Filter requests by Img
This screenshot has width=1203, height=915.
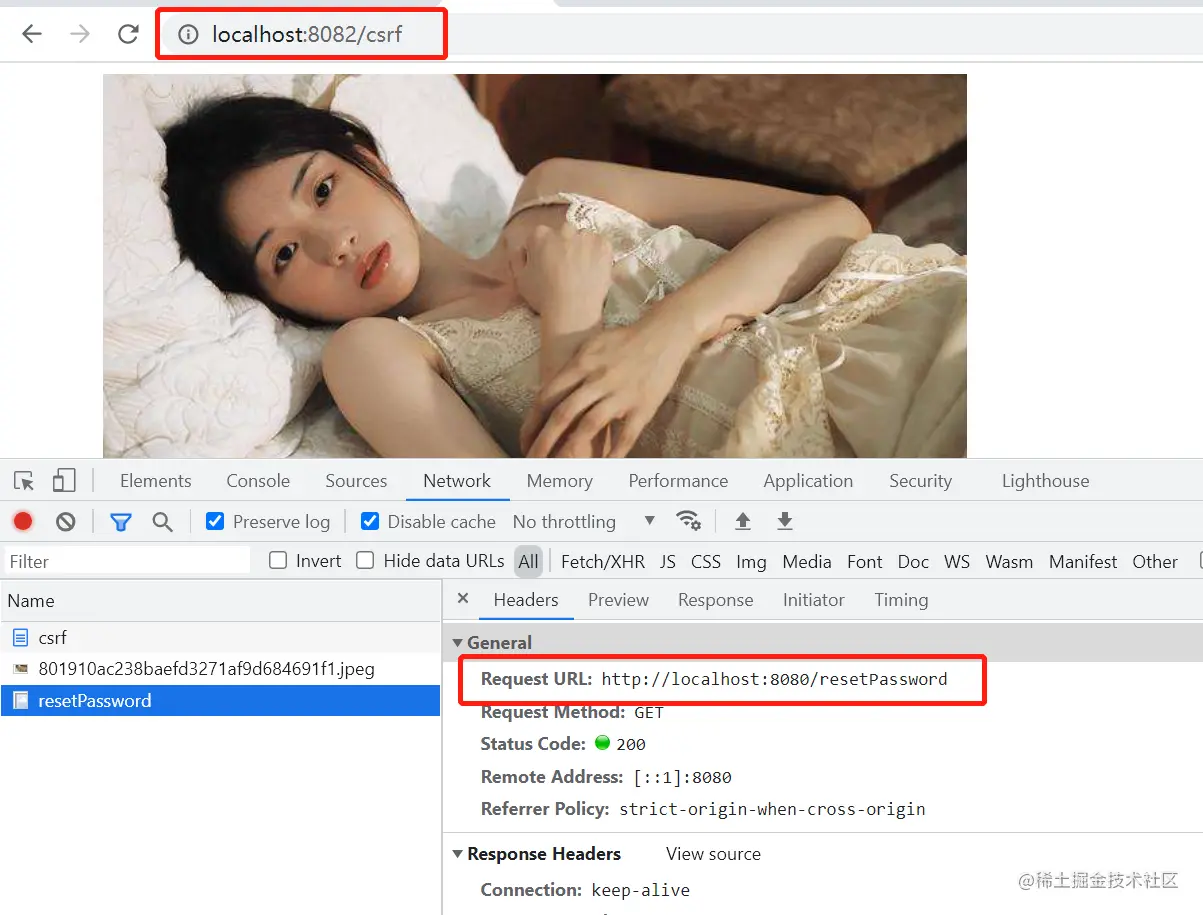[x=751, y=562]
